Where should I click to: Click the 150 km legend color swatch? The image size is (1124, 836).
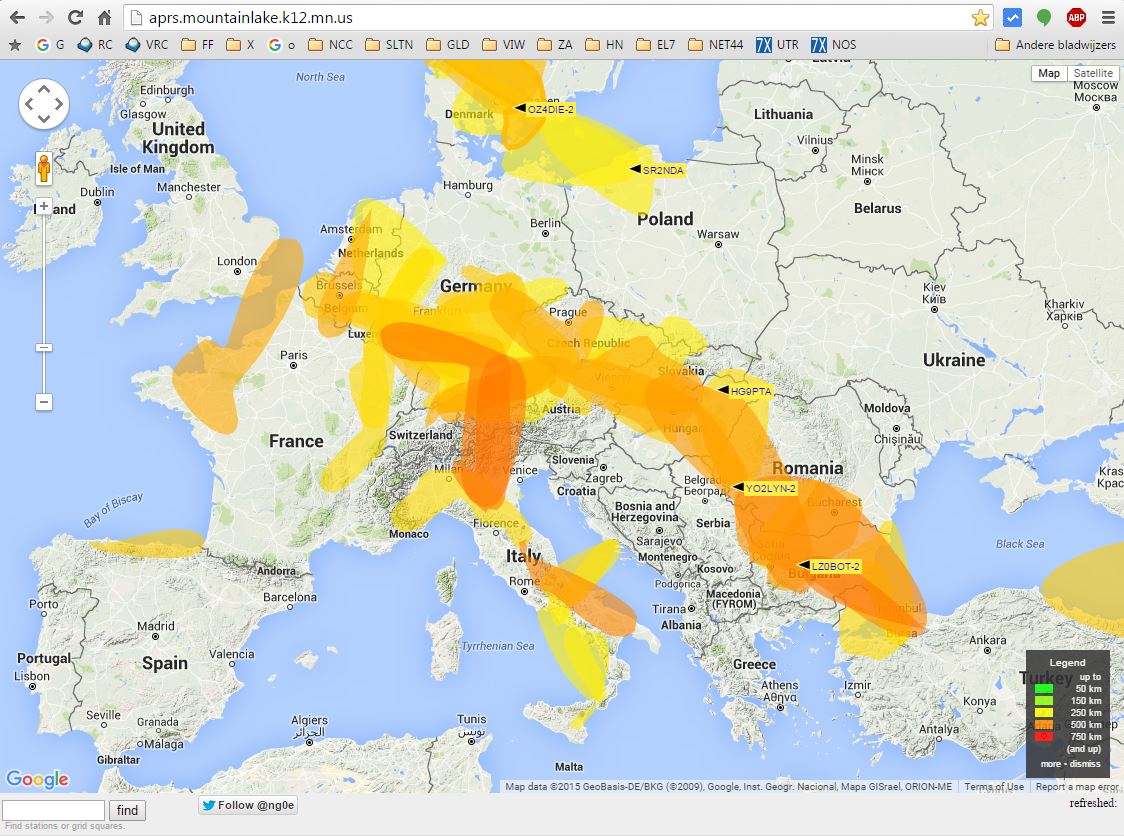click(1044, 700)
